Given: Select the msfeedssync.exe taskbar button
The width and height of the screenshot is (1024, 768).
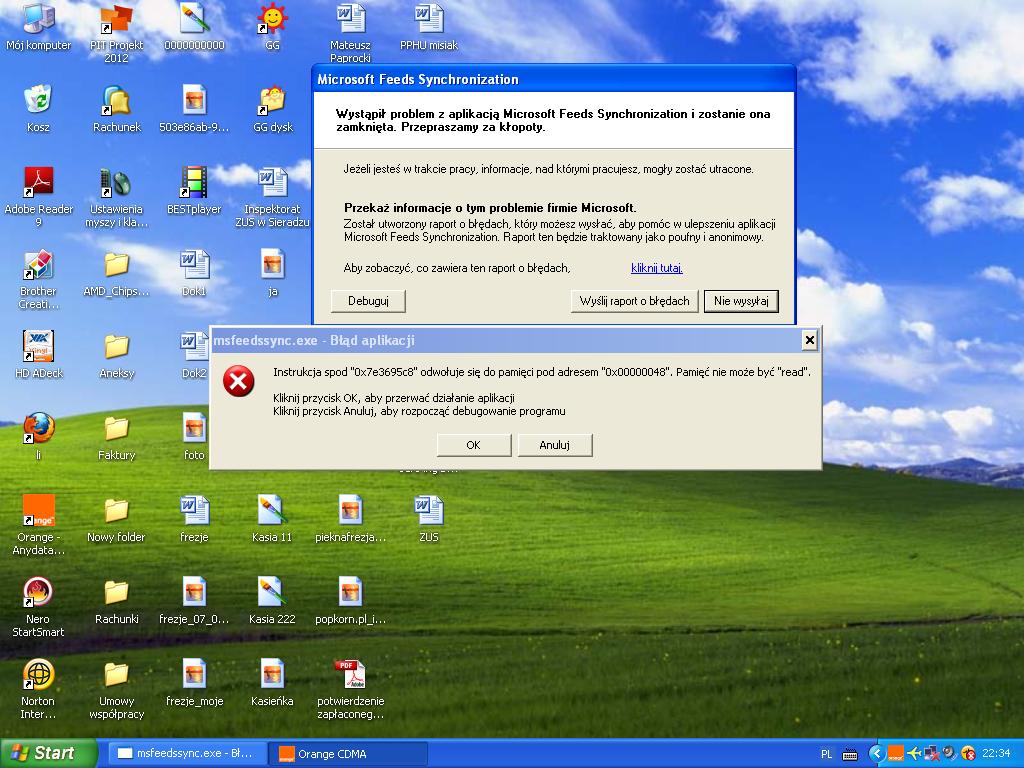Looking at the screenshot, I should (187, 754).
